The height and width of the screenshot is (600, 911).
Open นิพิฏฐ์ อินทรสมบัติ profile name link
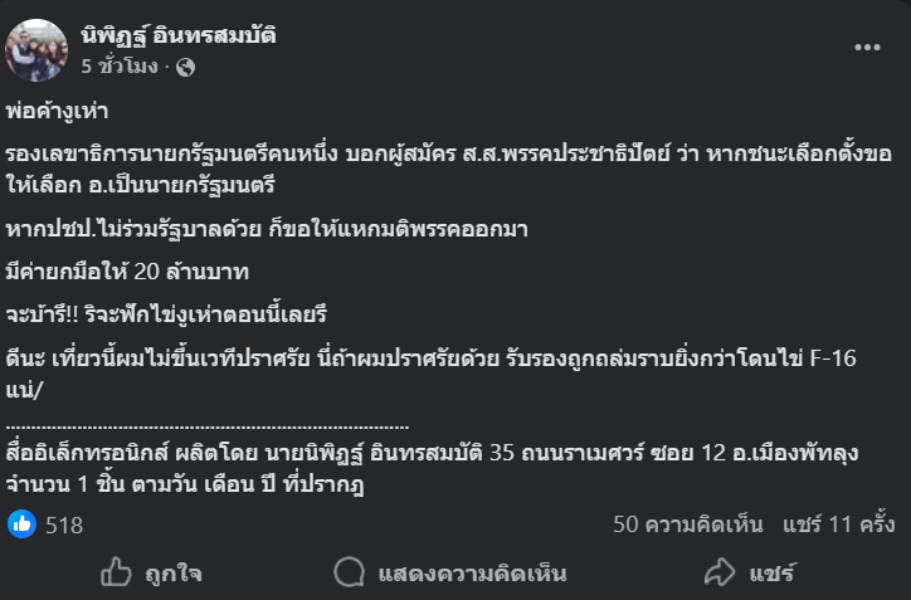pos(178,36)
